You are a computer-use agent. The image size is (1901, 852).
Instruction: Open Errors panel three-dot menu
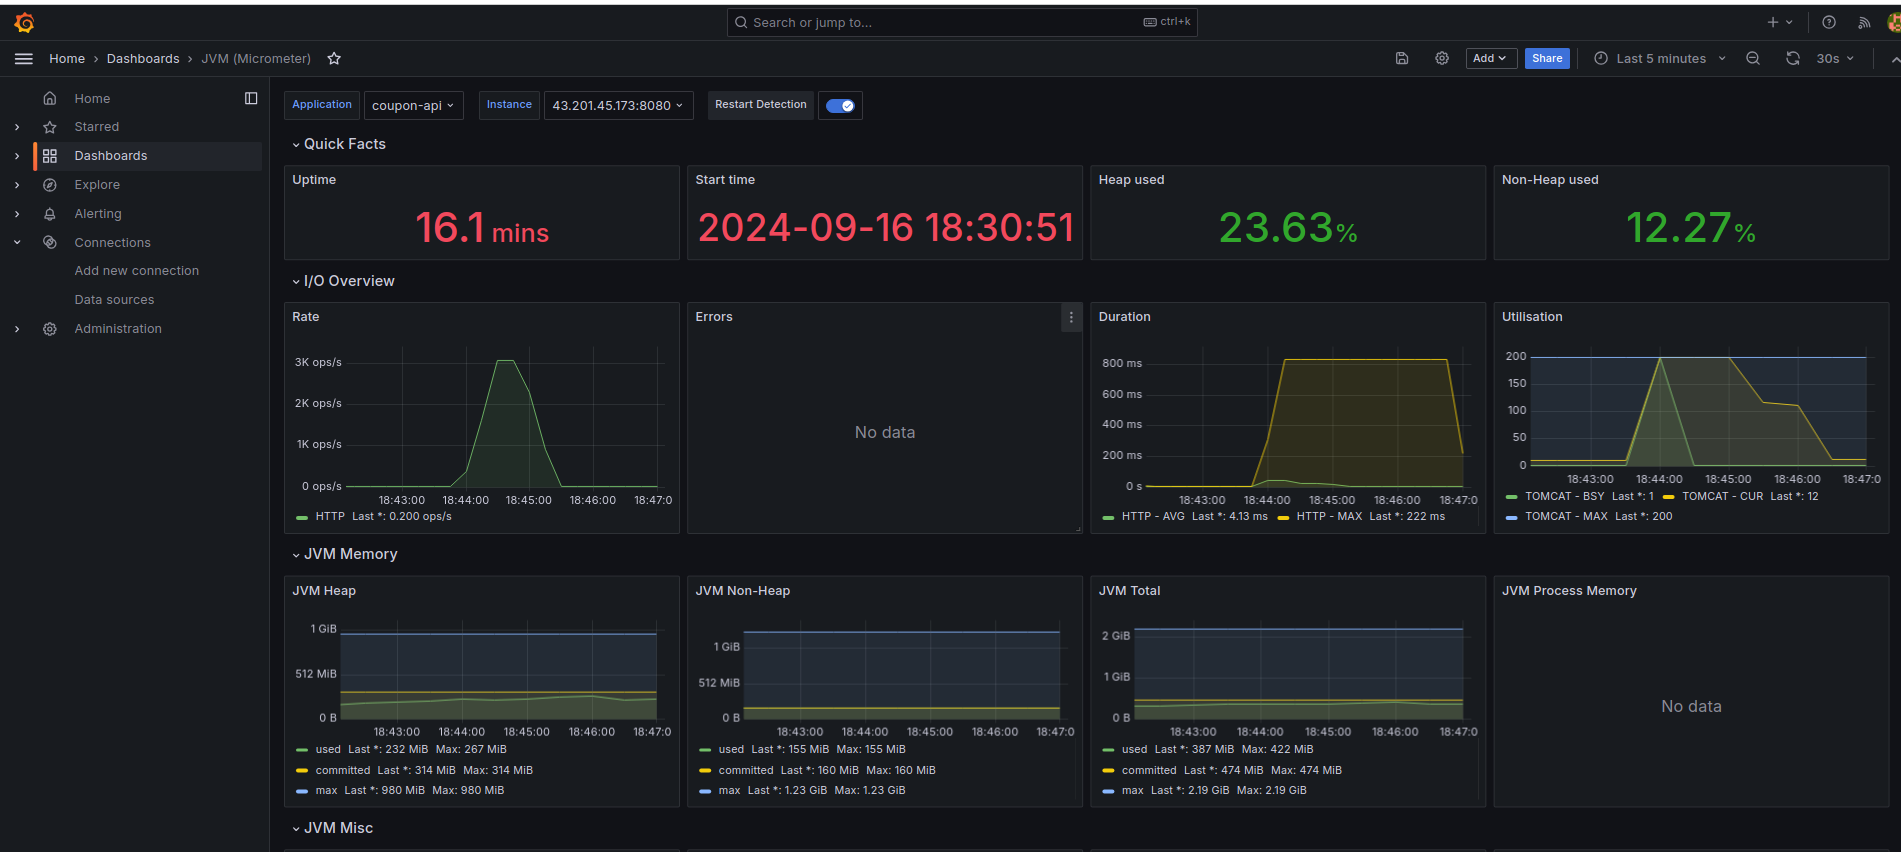1071,317
